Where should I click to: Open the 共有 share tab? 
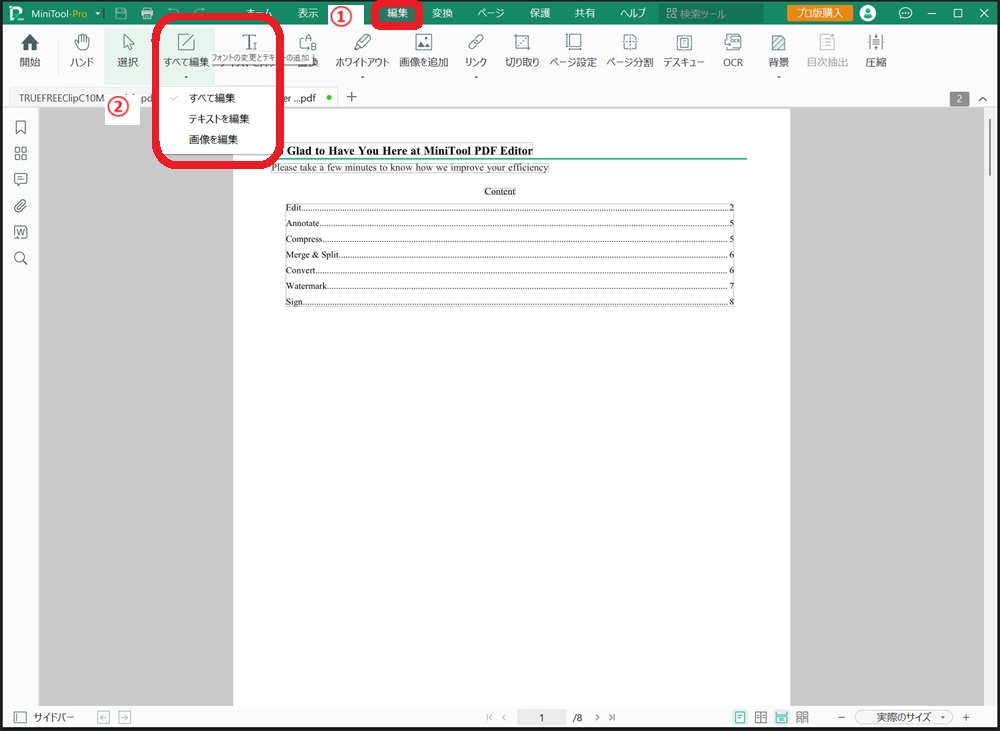[585, 13]
